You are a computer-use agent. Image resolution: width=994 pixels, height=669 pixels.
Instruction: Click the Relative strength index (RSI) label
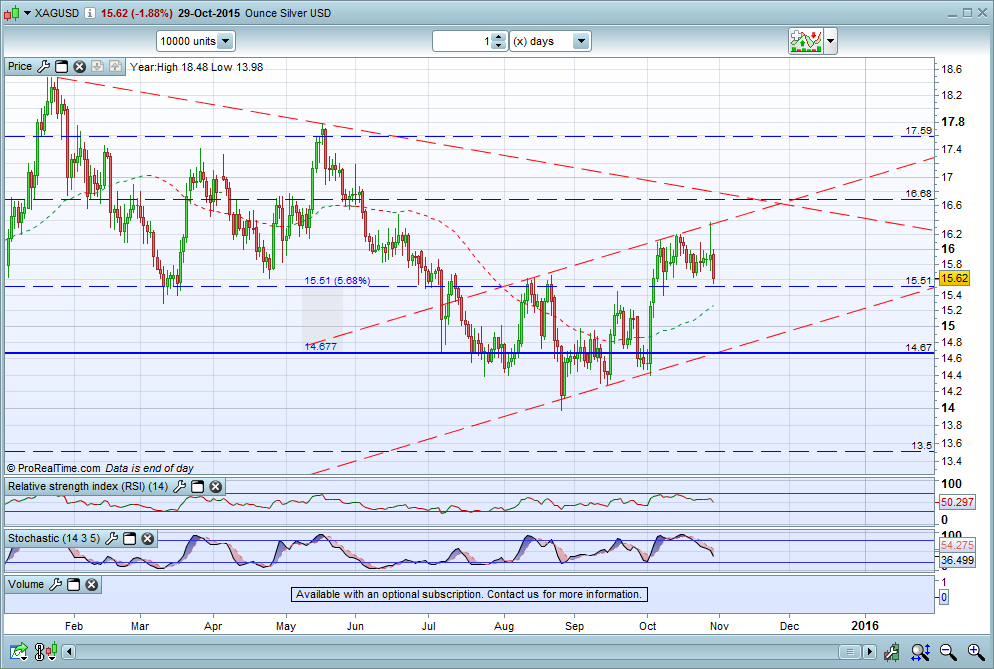[x=87, y=486]
